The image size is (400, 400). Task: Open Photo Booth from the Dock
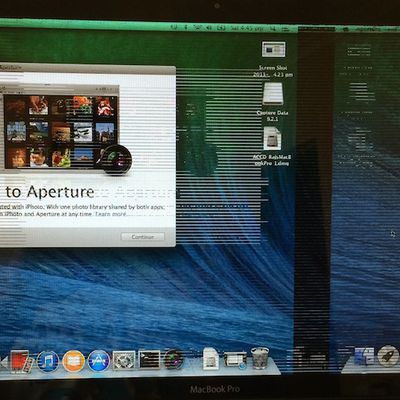pyautogui.click(x=22, y=361)
